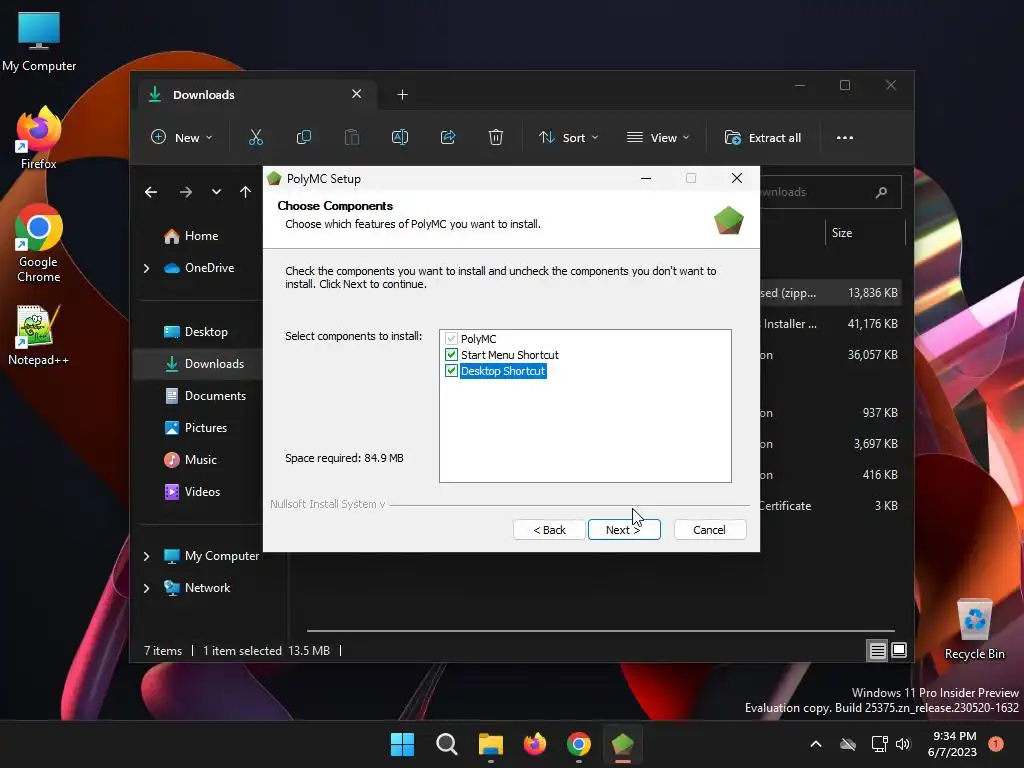Click the Paste clipboard icon in Explorer toolbar

pos(351,137)
